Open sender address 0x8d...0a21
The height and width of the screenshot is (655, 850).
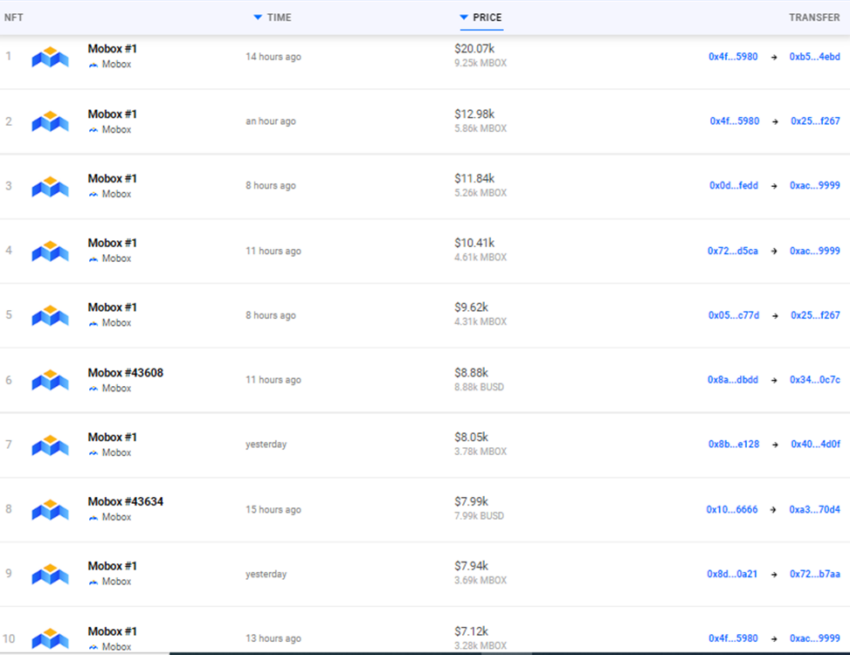[x=732, y=574]
